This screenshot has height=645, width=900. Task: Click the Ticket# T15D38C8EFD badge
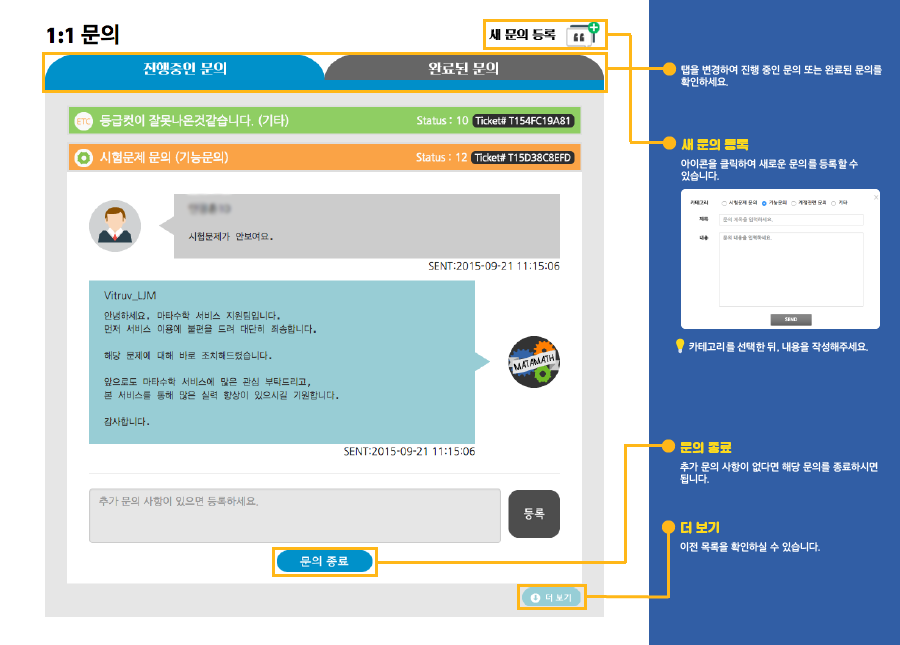click(524, 158)
